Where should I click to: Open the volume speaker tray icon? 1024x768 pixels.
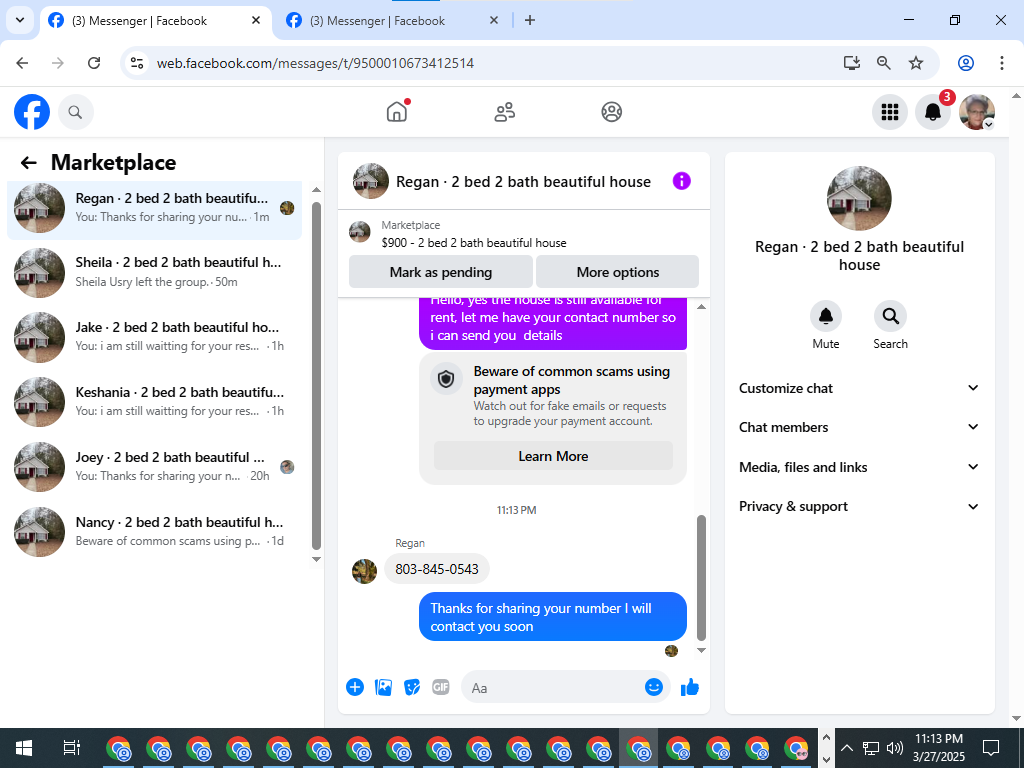[x=895, y=748]
